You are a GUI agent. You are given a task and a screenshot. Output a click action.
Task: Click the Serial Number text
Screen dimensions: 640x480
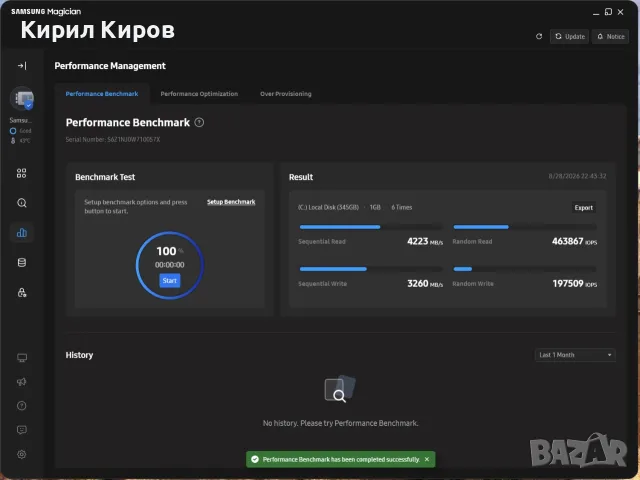(x=113, y=140)
